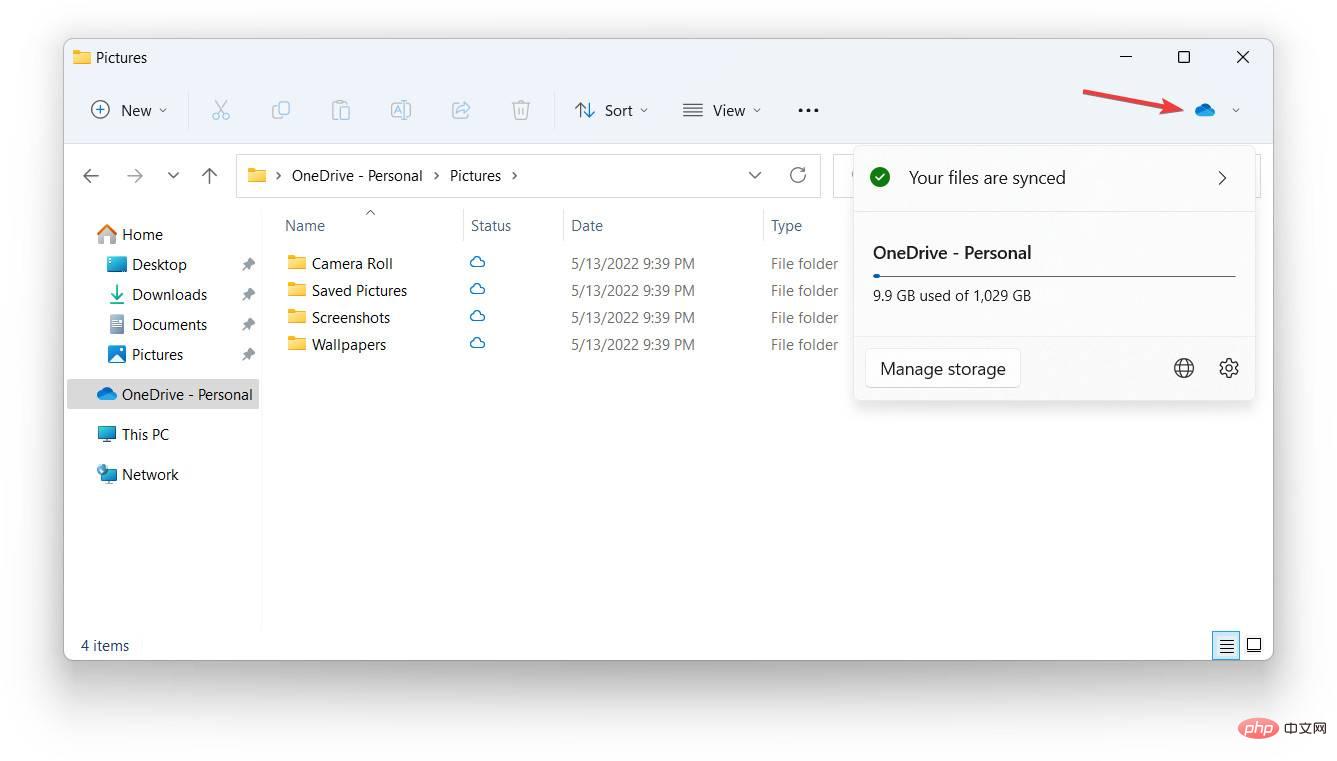Select Pictures in navigation pane
Image resolution: width=1337 pixels, height=761 pixels.
click(x=145, y=354)
